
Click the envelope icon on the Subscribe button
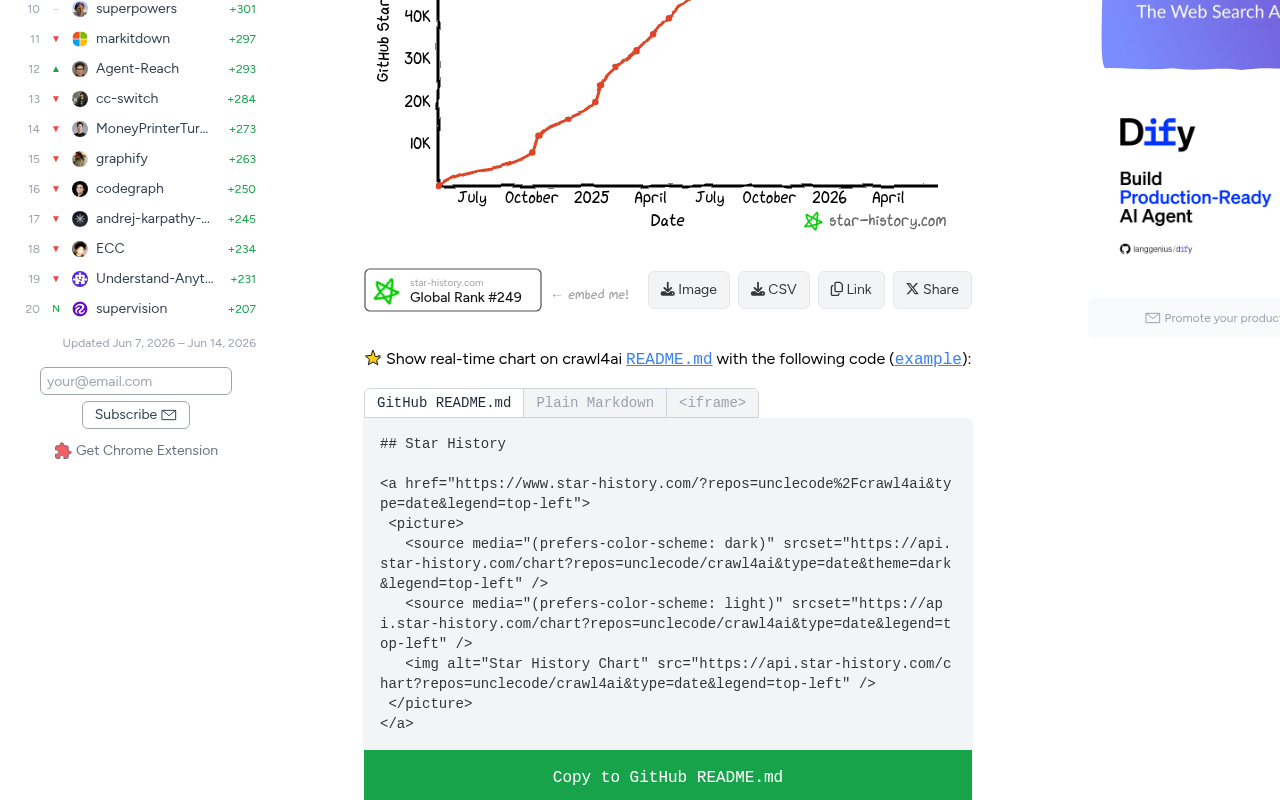(169, 415)
